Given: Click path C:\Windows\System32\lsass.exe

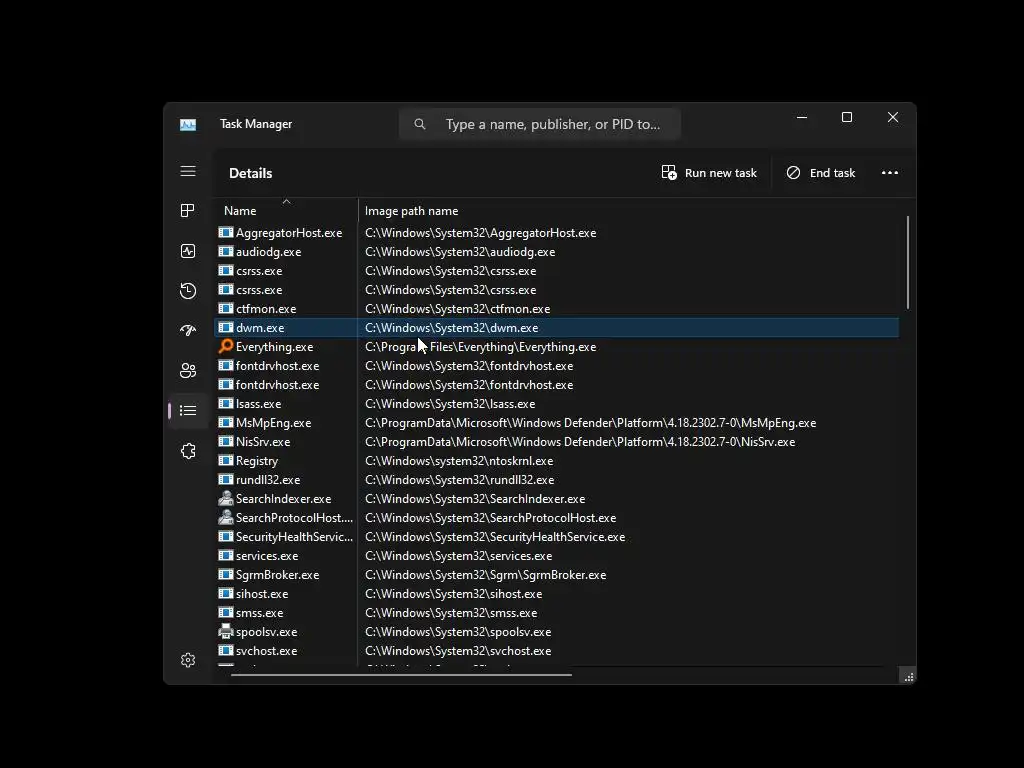Looking at the screenshot, I should click(x=450, y=404).
